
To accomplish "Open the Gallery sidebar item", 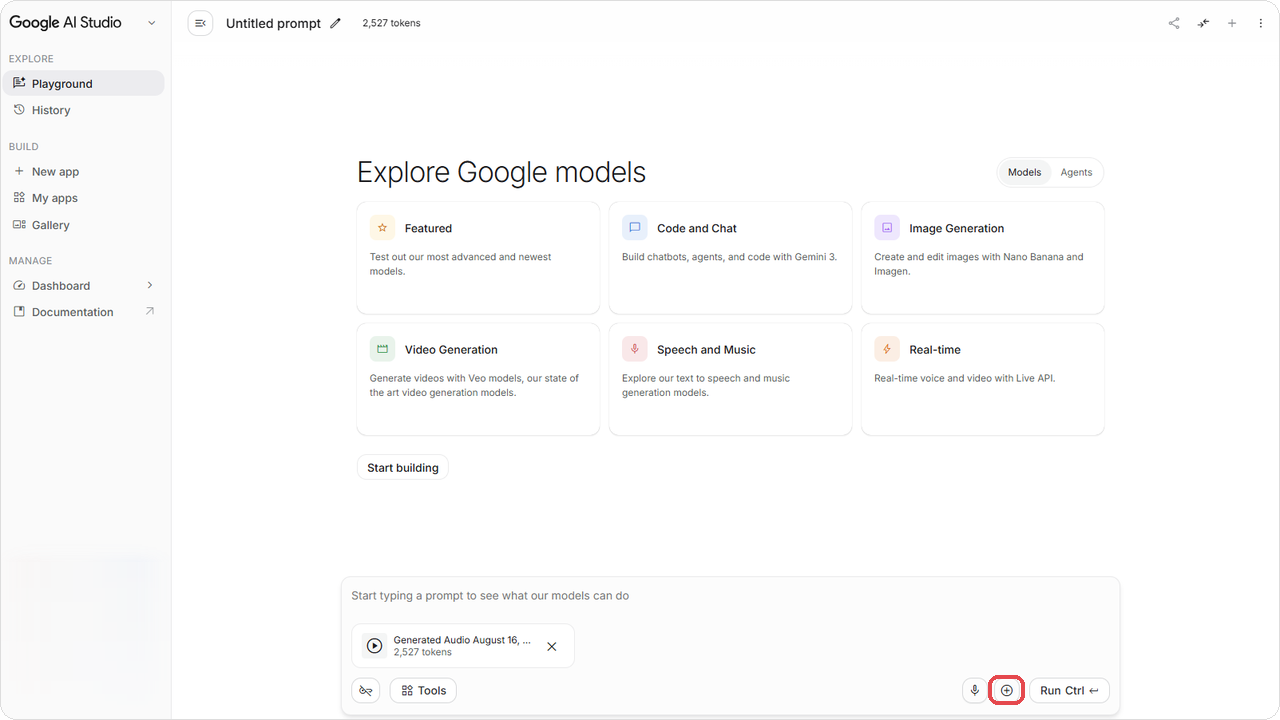I will (84, 225).
